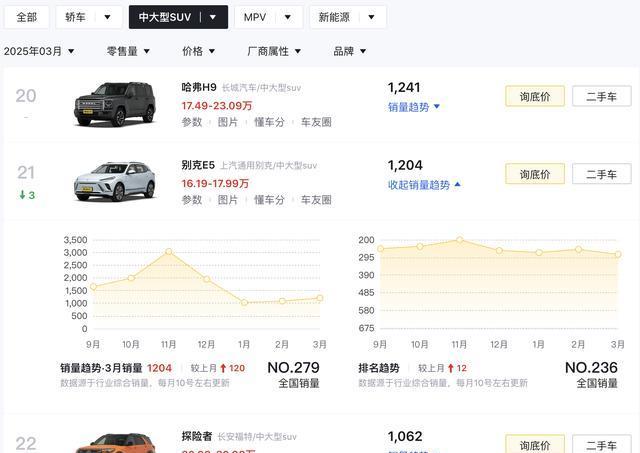Viewport: 640px width, 453px height.
Task: Open the 哈弗H9 car thumbnail
Action: 114,103
